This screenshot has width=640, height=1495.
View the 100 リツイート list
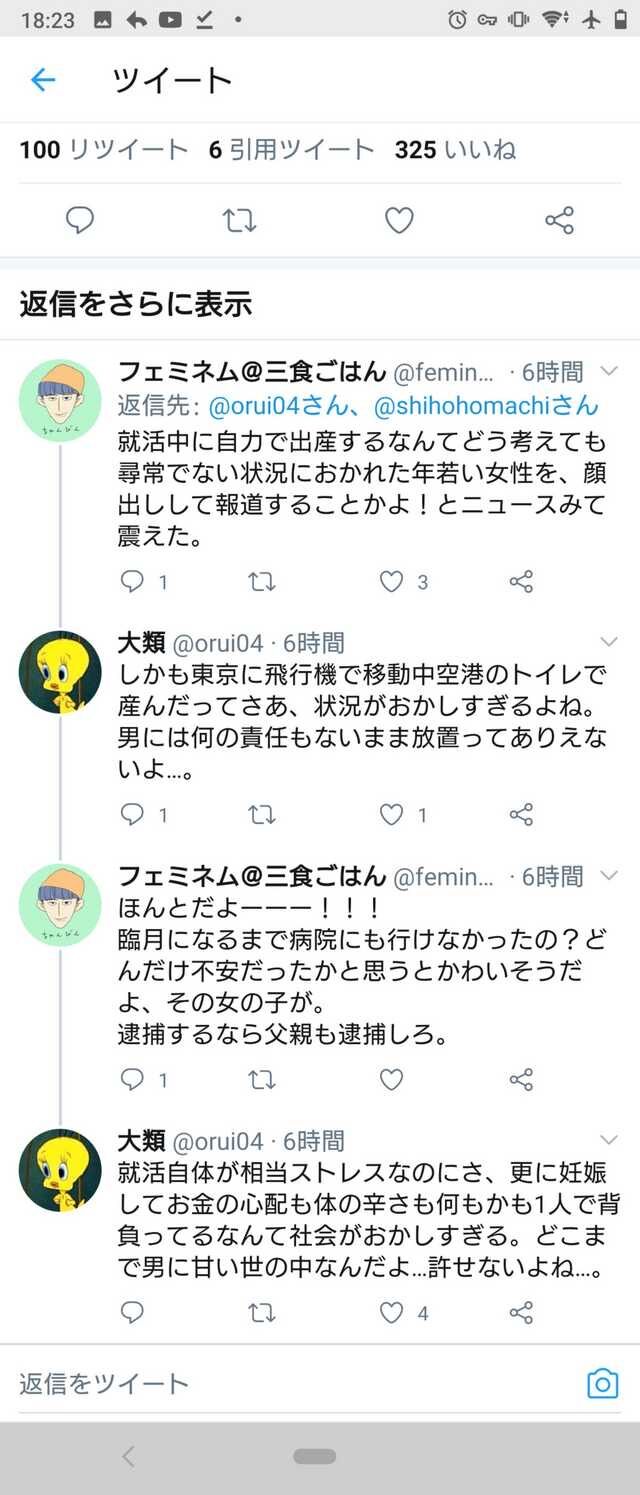[x=103, y=150]
